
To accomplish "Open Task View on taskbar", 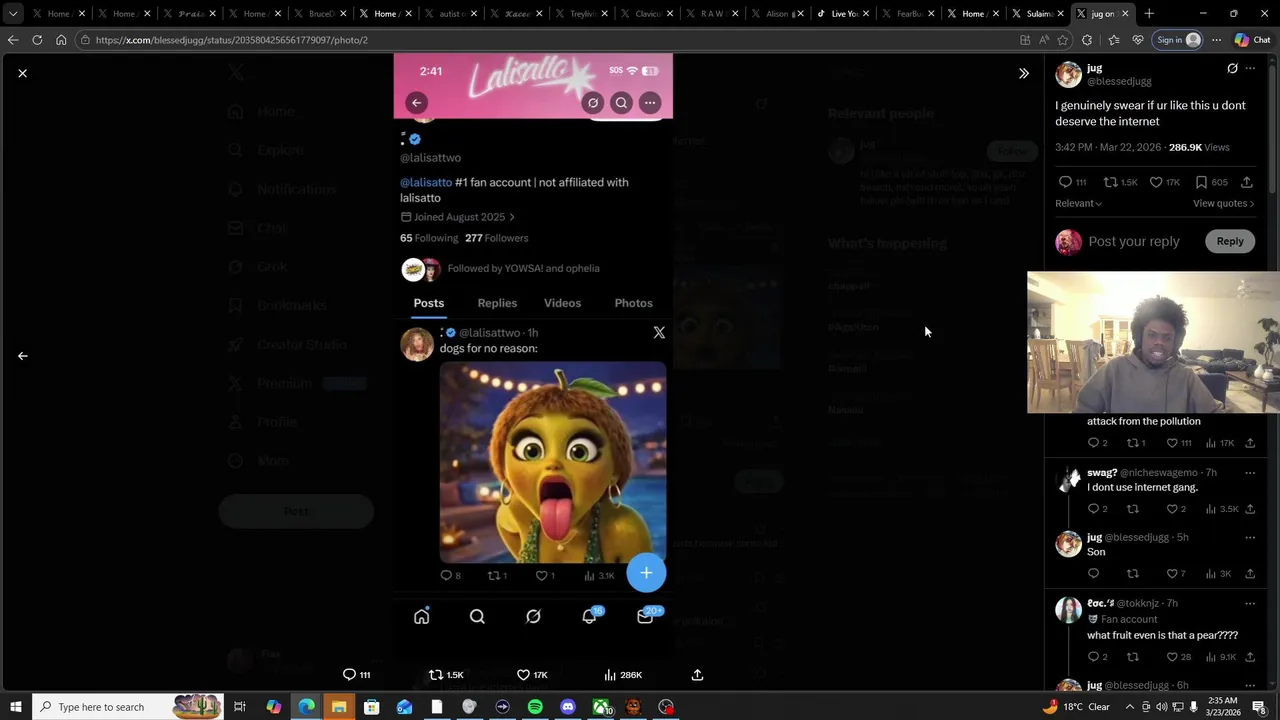I will pyautogui.click(x=240, y=707).
